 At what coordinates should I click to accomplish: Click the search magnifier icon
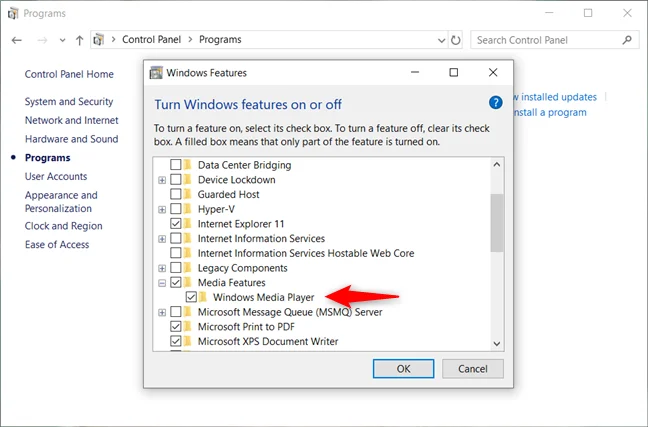point(627,40)
